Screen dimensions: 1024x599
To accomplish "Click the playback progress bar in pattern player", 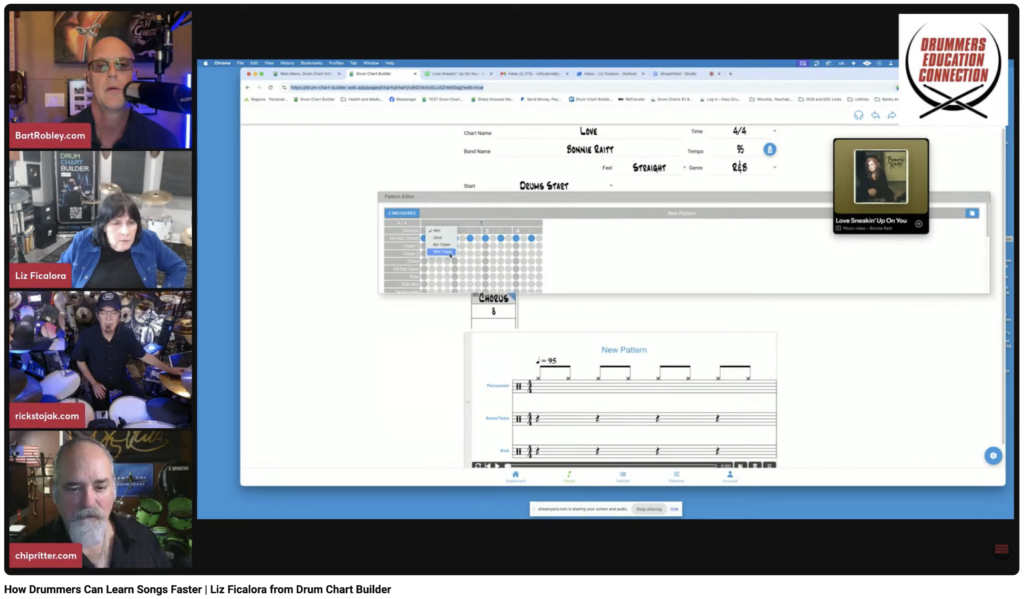I will tap(611, 466).
